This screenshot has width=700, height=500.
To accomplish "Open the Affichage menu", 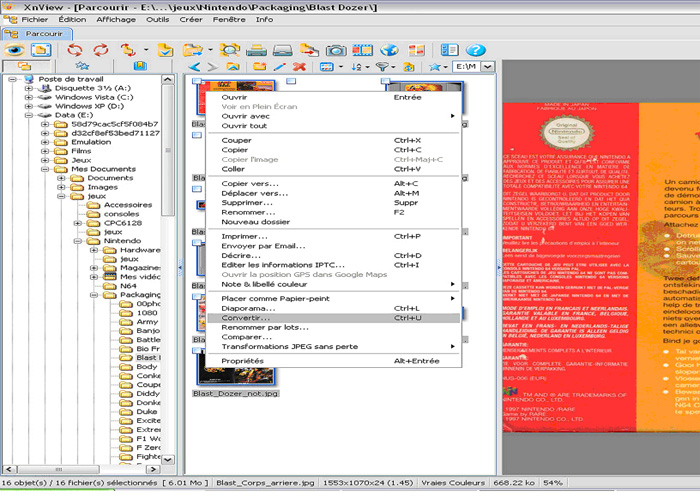I will click(116, 20).
